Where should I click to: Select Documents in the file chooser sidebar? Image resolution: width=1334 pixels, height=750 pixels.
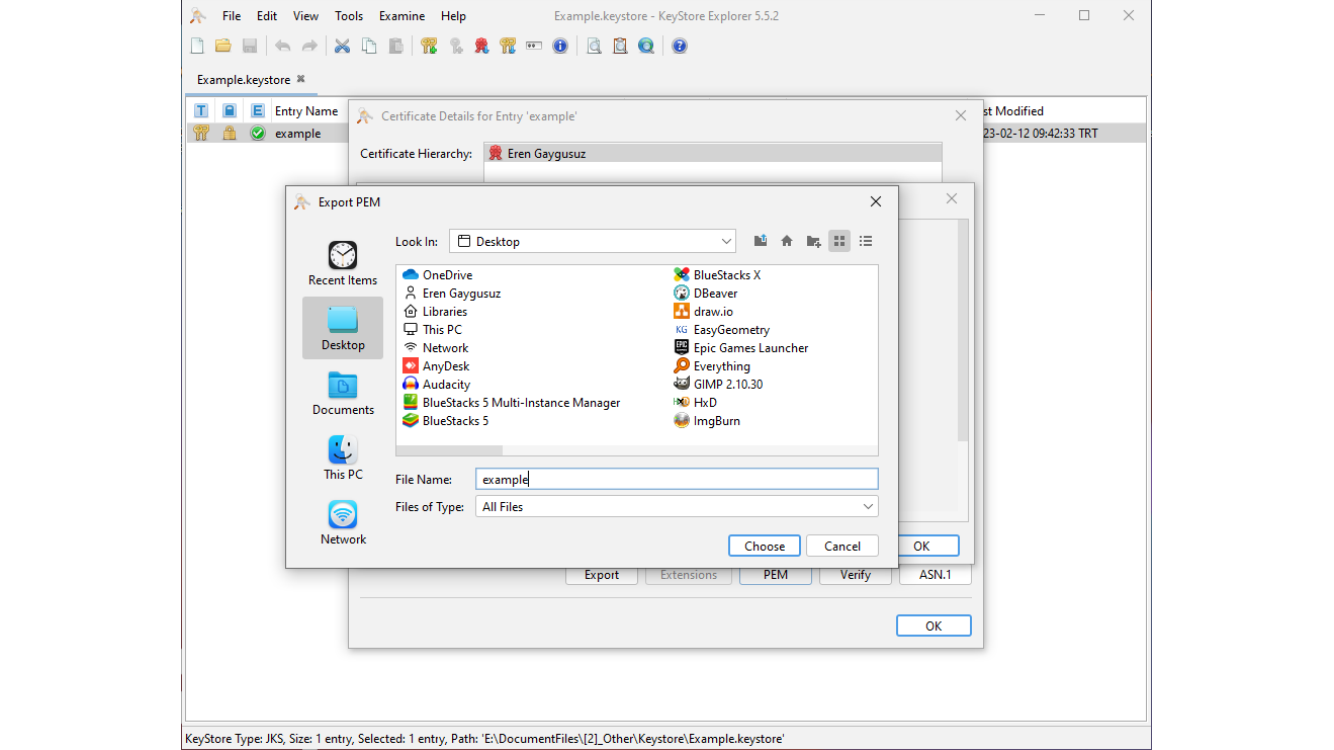343,393
